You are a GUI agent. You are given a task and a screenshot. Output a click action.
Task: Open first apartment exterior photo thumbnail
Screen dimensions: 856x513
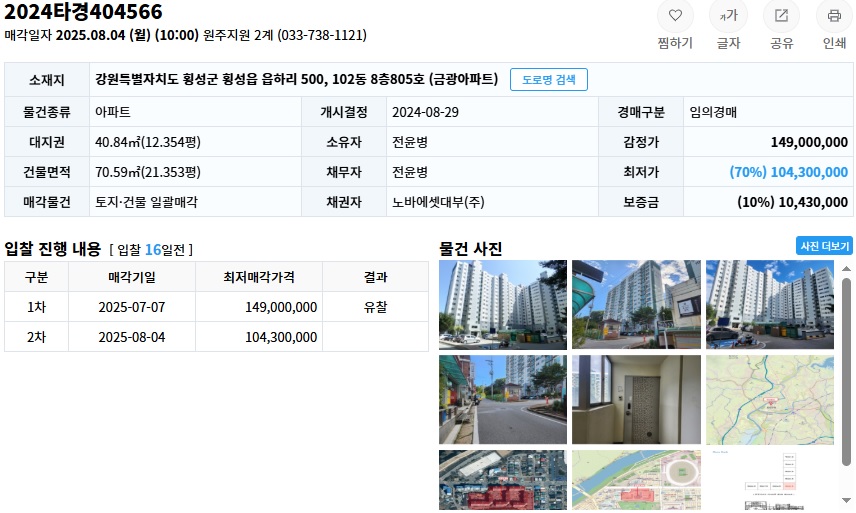point(503,305)
